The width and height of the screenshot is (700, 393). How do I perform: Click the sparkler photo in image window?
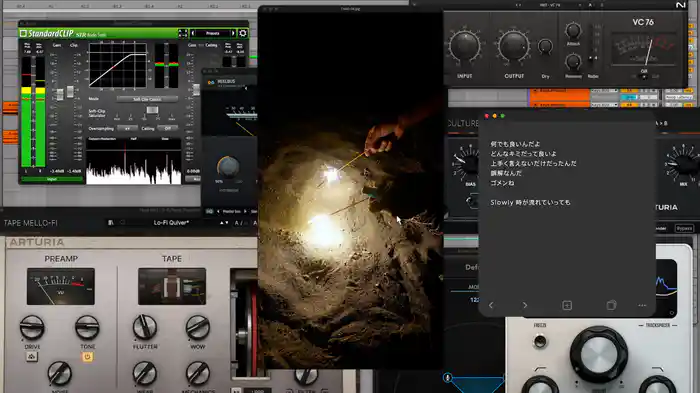tap(350, 190)
